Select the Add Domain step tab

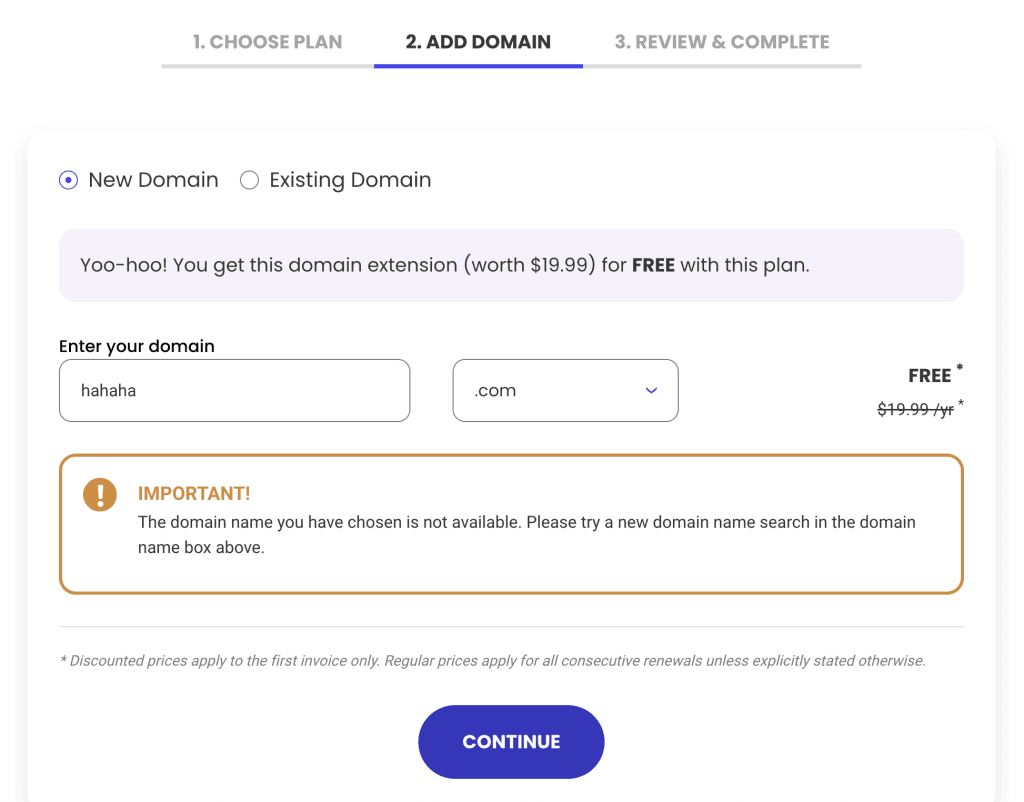point(478,42)
